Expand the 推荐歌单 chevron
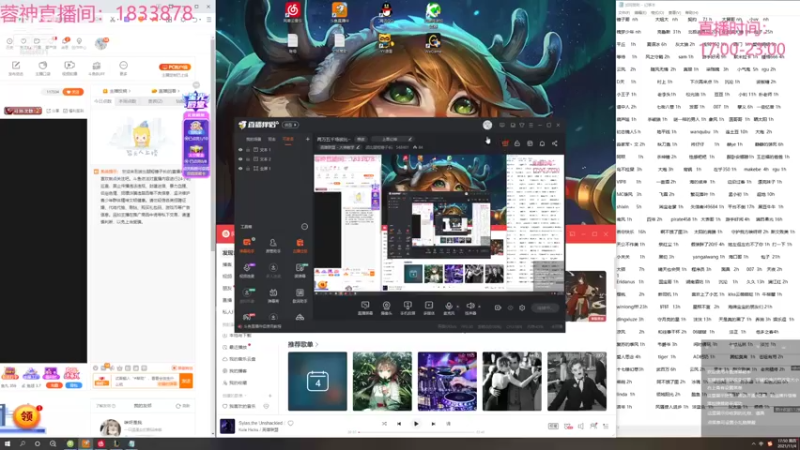The height and width of the screenshot is (450, 800). 317,345
